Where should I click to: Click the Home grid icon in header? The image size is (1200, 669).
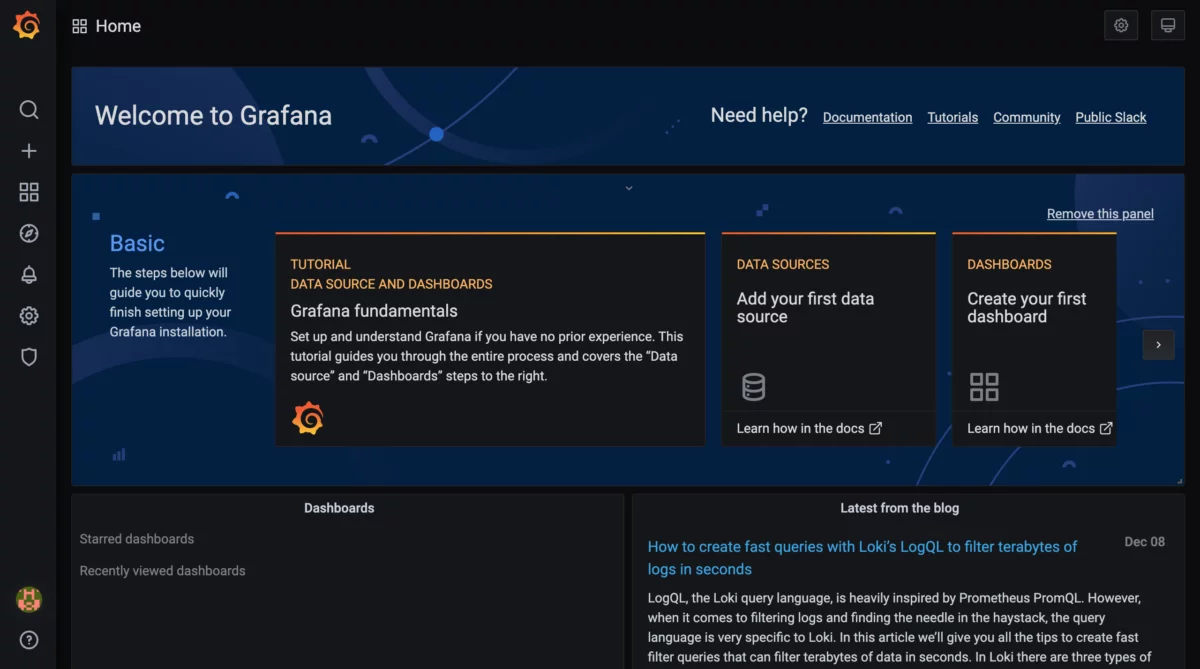pyautogui.click(x=80, y=26)
